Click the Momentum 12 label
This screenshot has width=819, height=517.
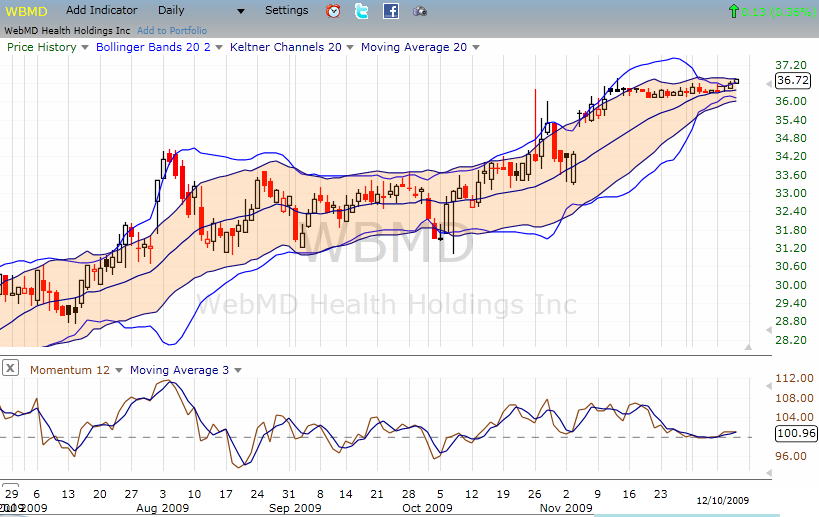pos(70,370)
